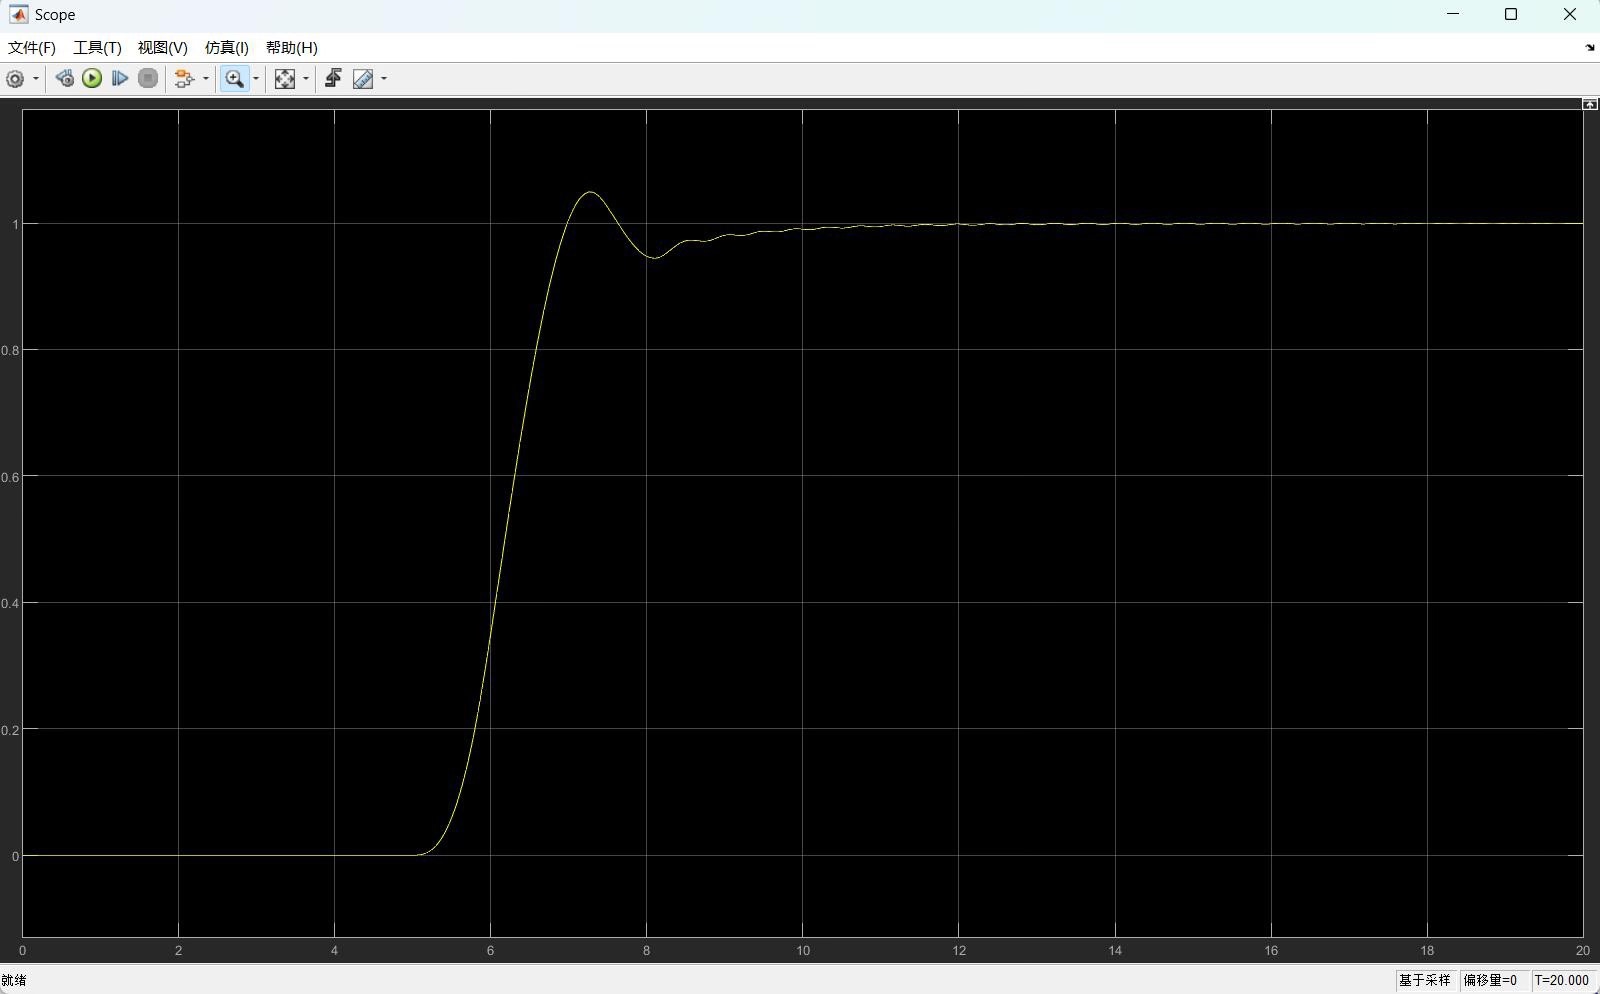
Task: Open the triggers tool icon
Action: click(334, 79)
